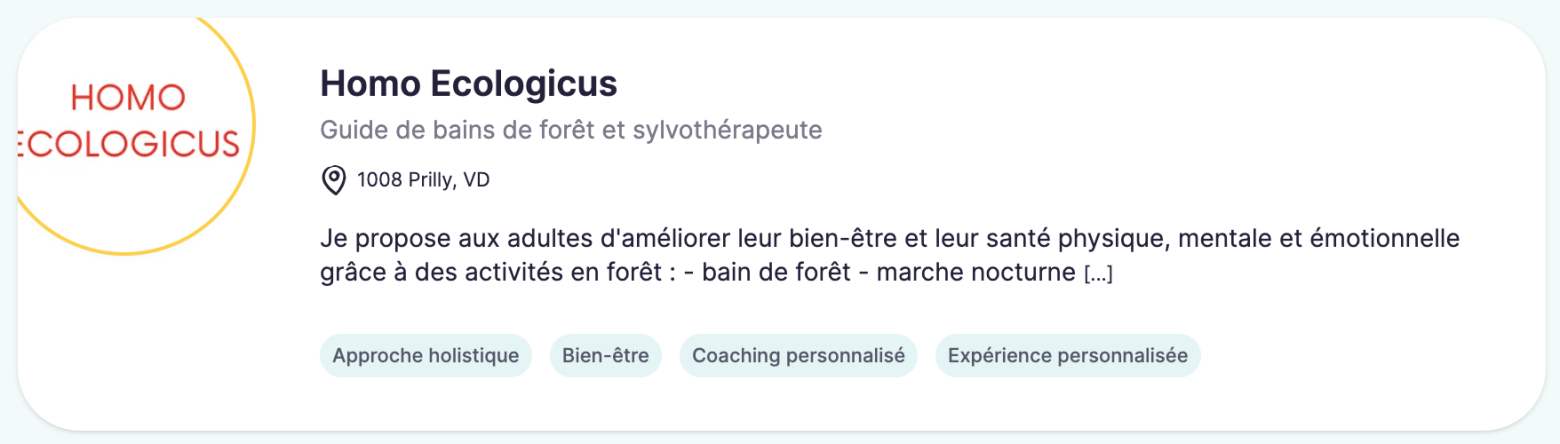Open the Homo Ecologicus profile title
Viewport: 1560px width, 444px height.
click(469, 84)
